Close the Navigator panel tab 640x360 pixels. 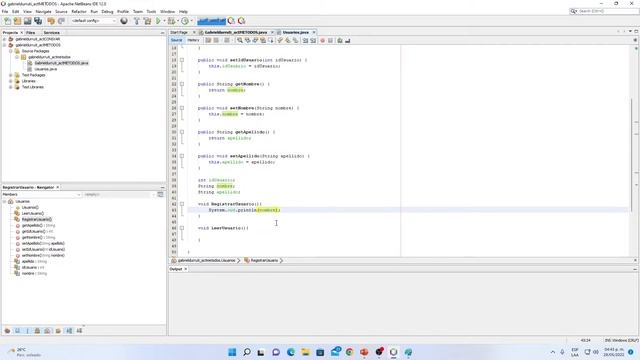[x=58, y=187]
